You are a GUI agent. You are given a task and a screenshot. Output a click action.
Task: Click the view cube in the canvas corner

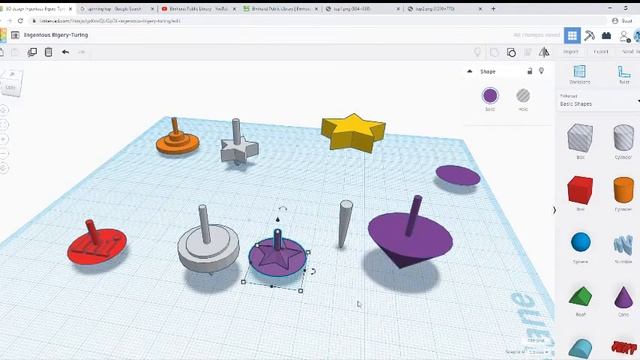pos(11,83)
